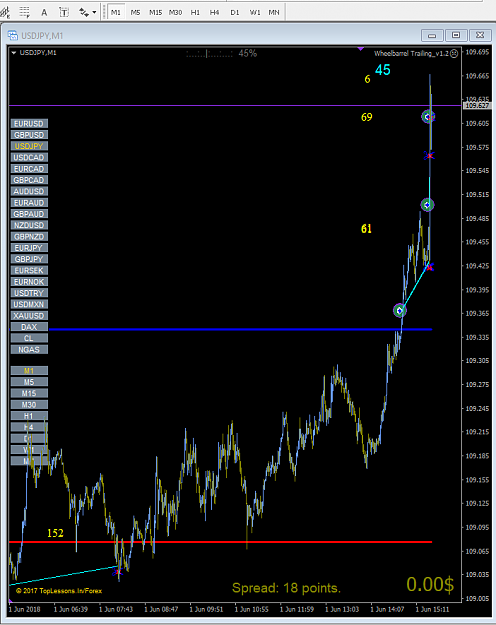This screenshot has height=625, width=496.
Task: Select USDMXN on the chart panel
Action: [x=29, y=304]
